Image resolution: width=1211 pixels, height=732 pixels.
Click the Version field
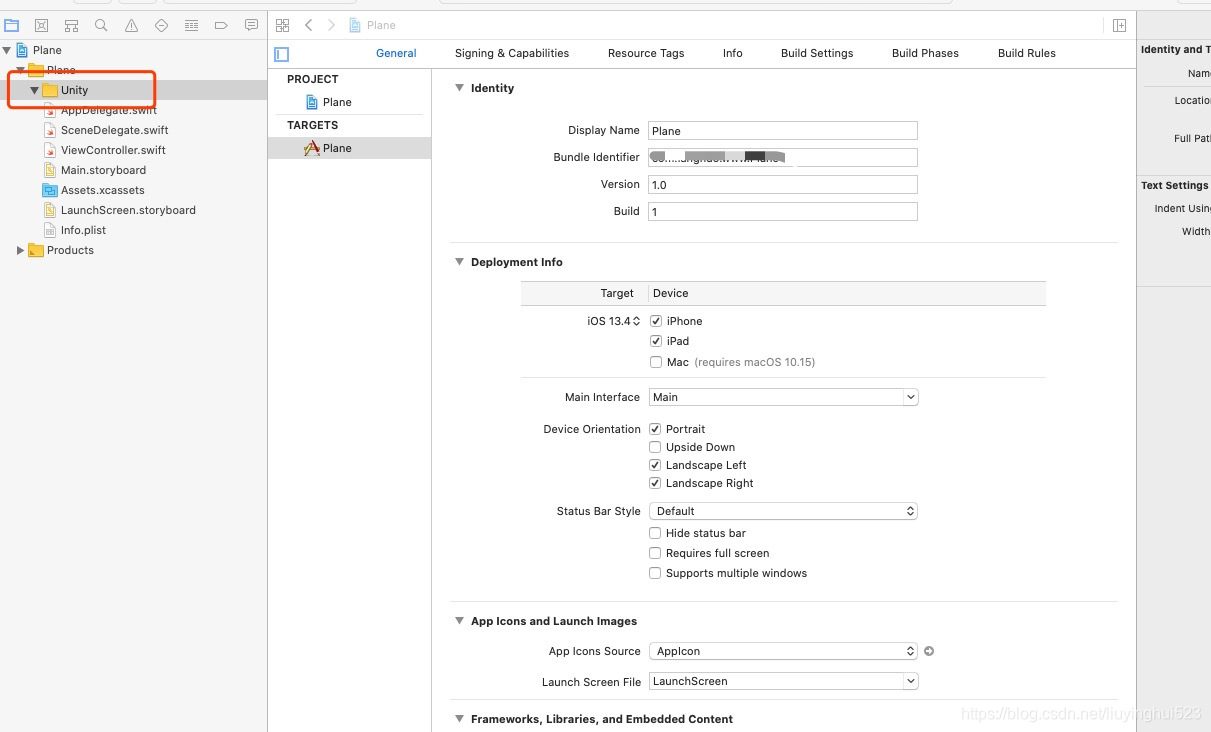point(783,185)
